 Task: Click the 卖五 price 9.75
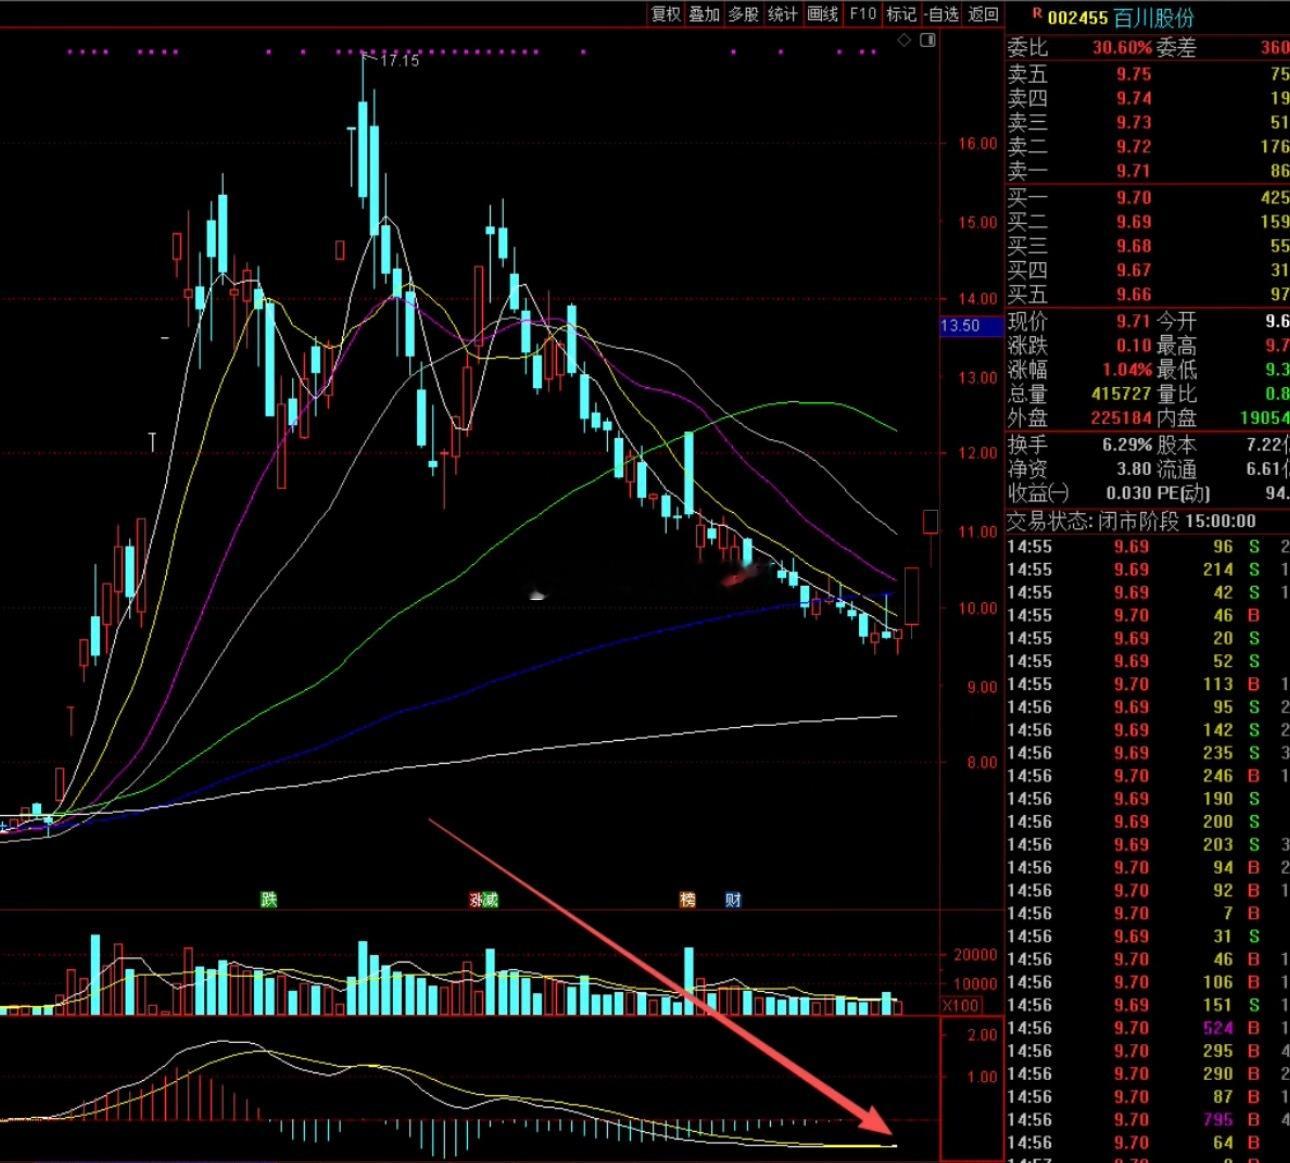pos(1134,74)
